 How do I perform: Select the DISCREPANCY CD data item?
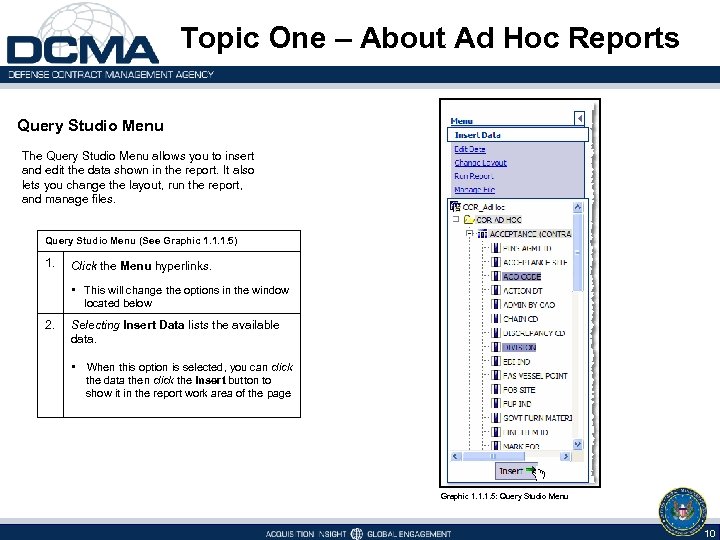(x=534, y=333)
